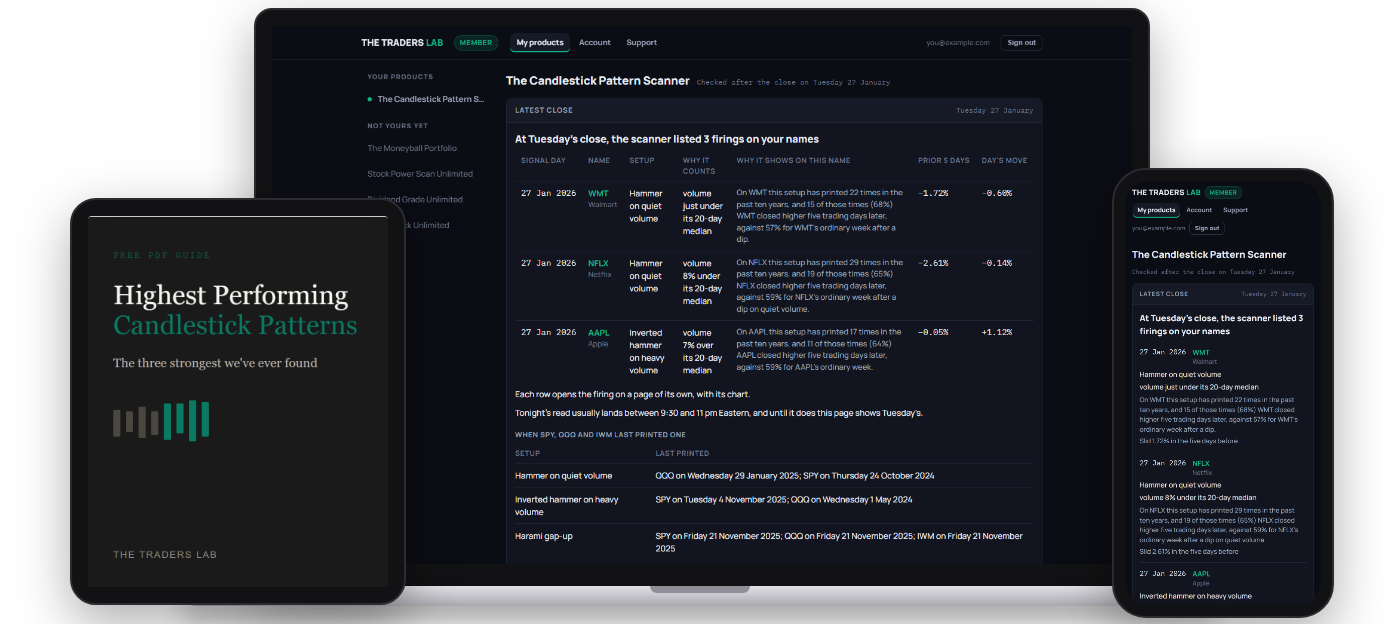The width and height of the screenshot is (1400, 624).
Task: Open Support tab on the laptop screen
Action: pos(642,43)
